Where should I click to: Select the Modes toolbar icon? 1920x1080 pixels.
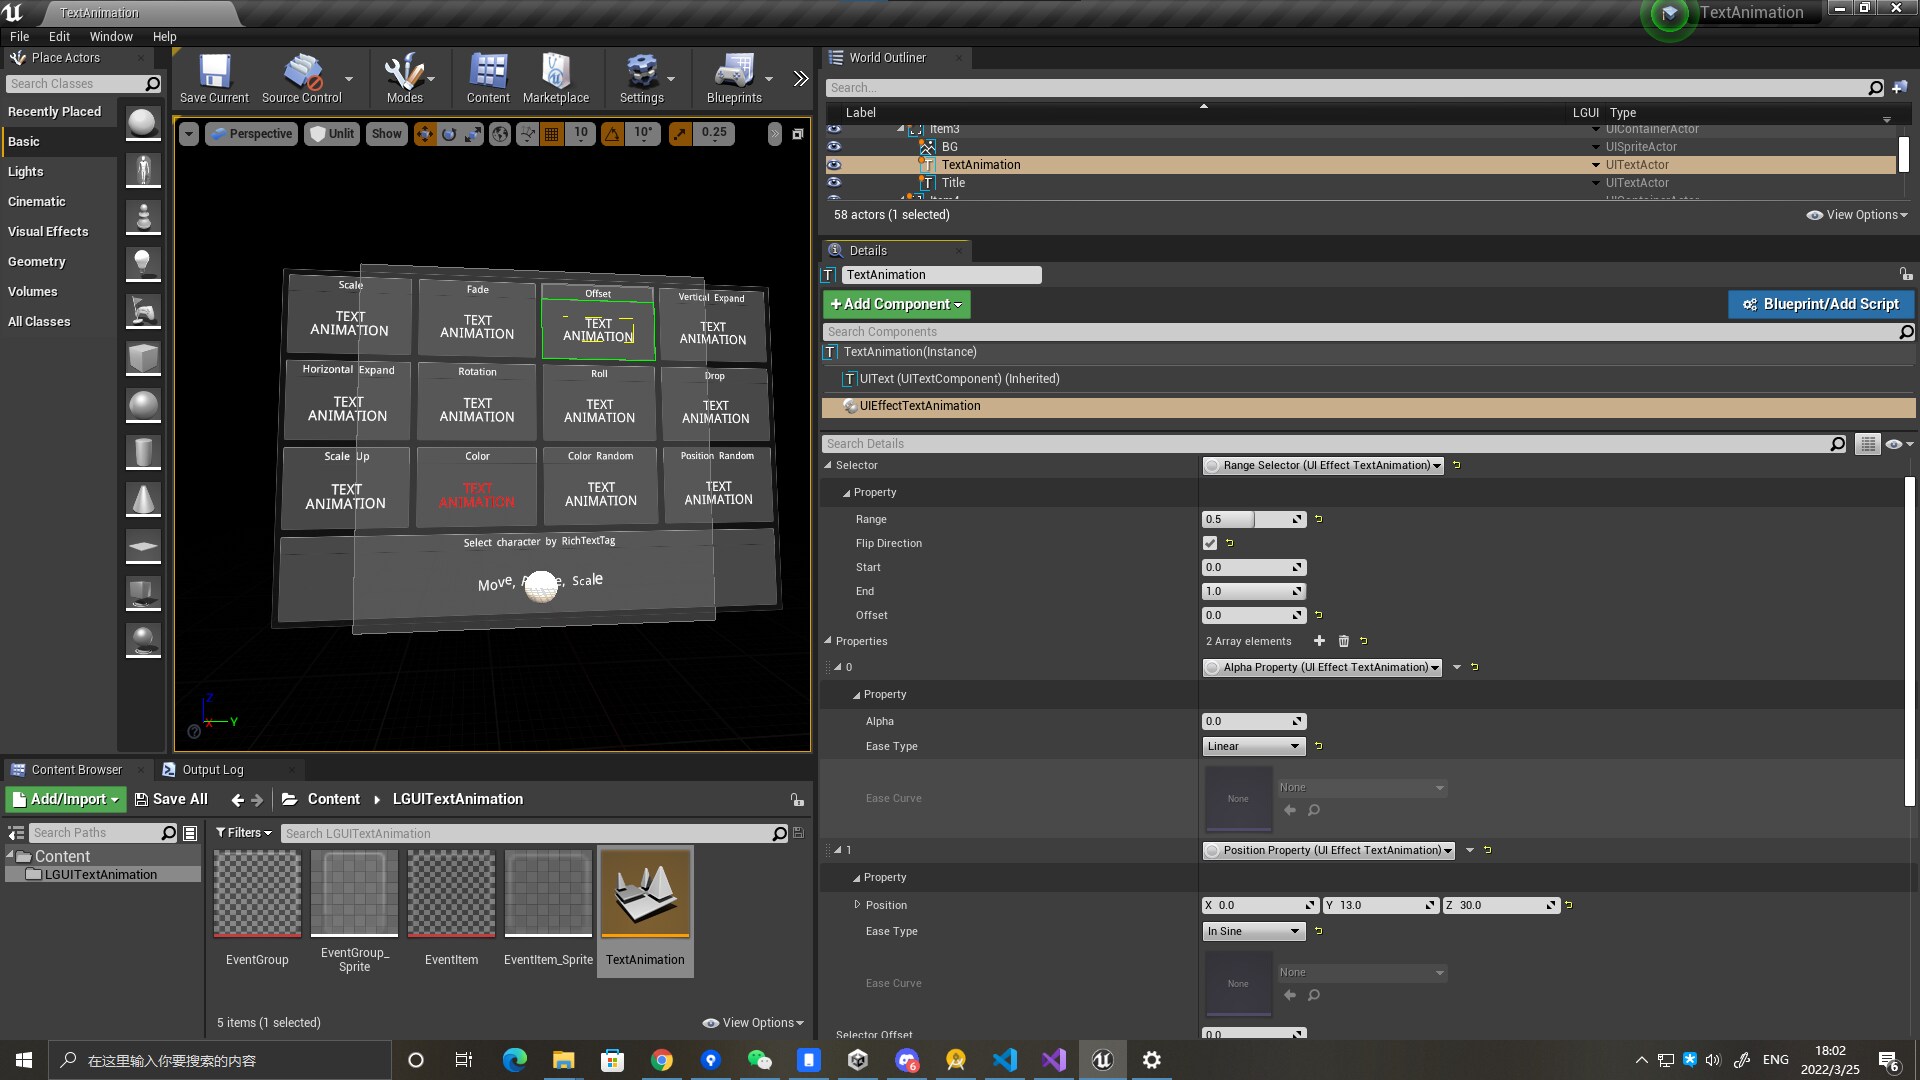[x=405, y=78]
